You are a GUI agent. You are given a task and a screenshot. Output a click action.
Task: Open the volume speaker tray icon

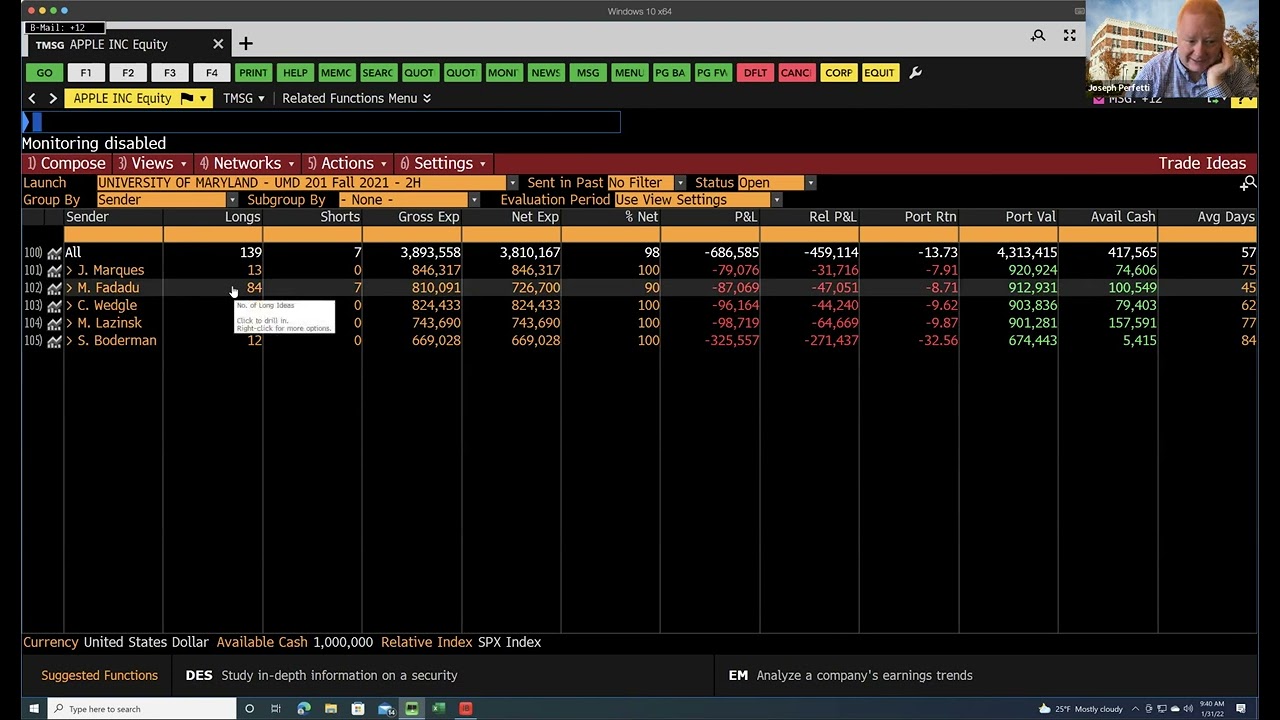[1188, 709]
